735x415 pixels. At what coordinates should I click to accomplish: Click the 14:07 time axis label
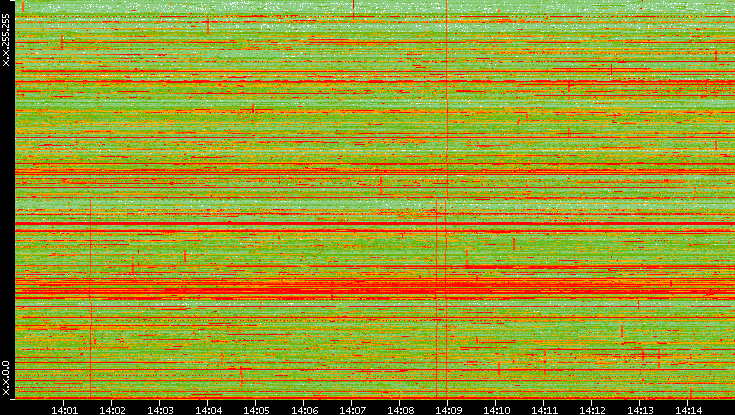(x=352, y=410)
